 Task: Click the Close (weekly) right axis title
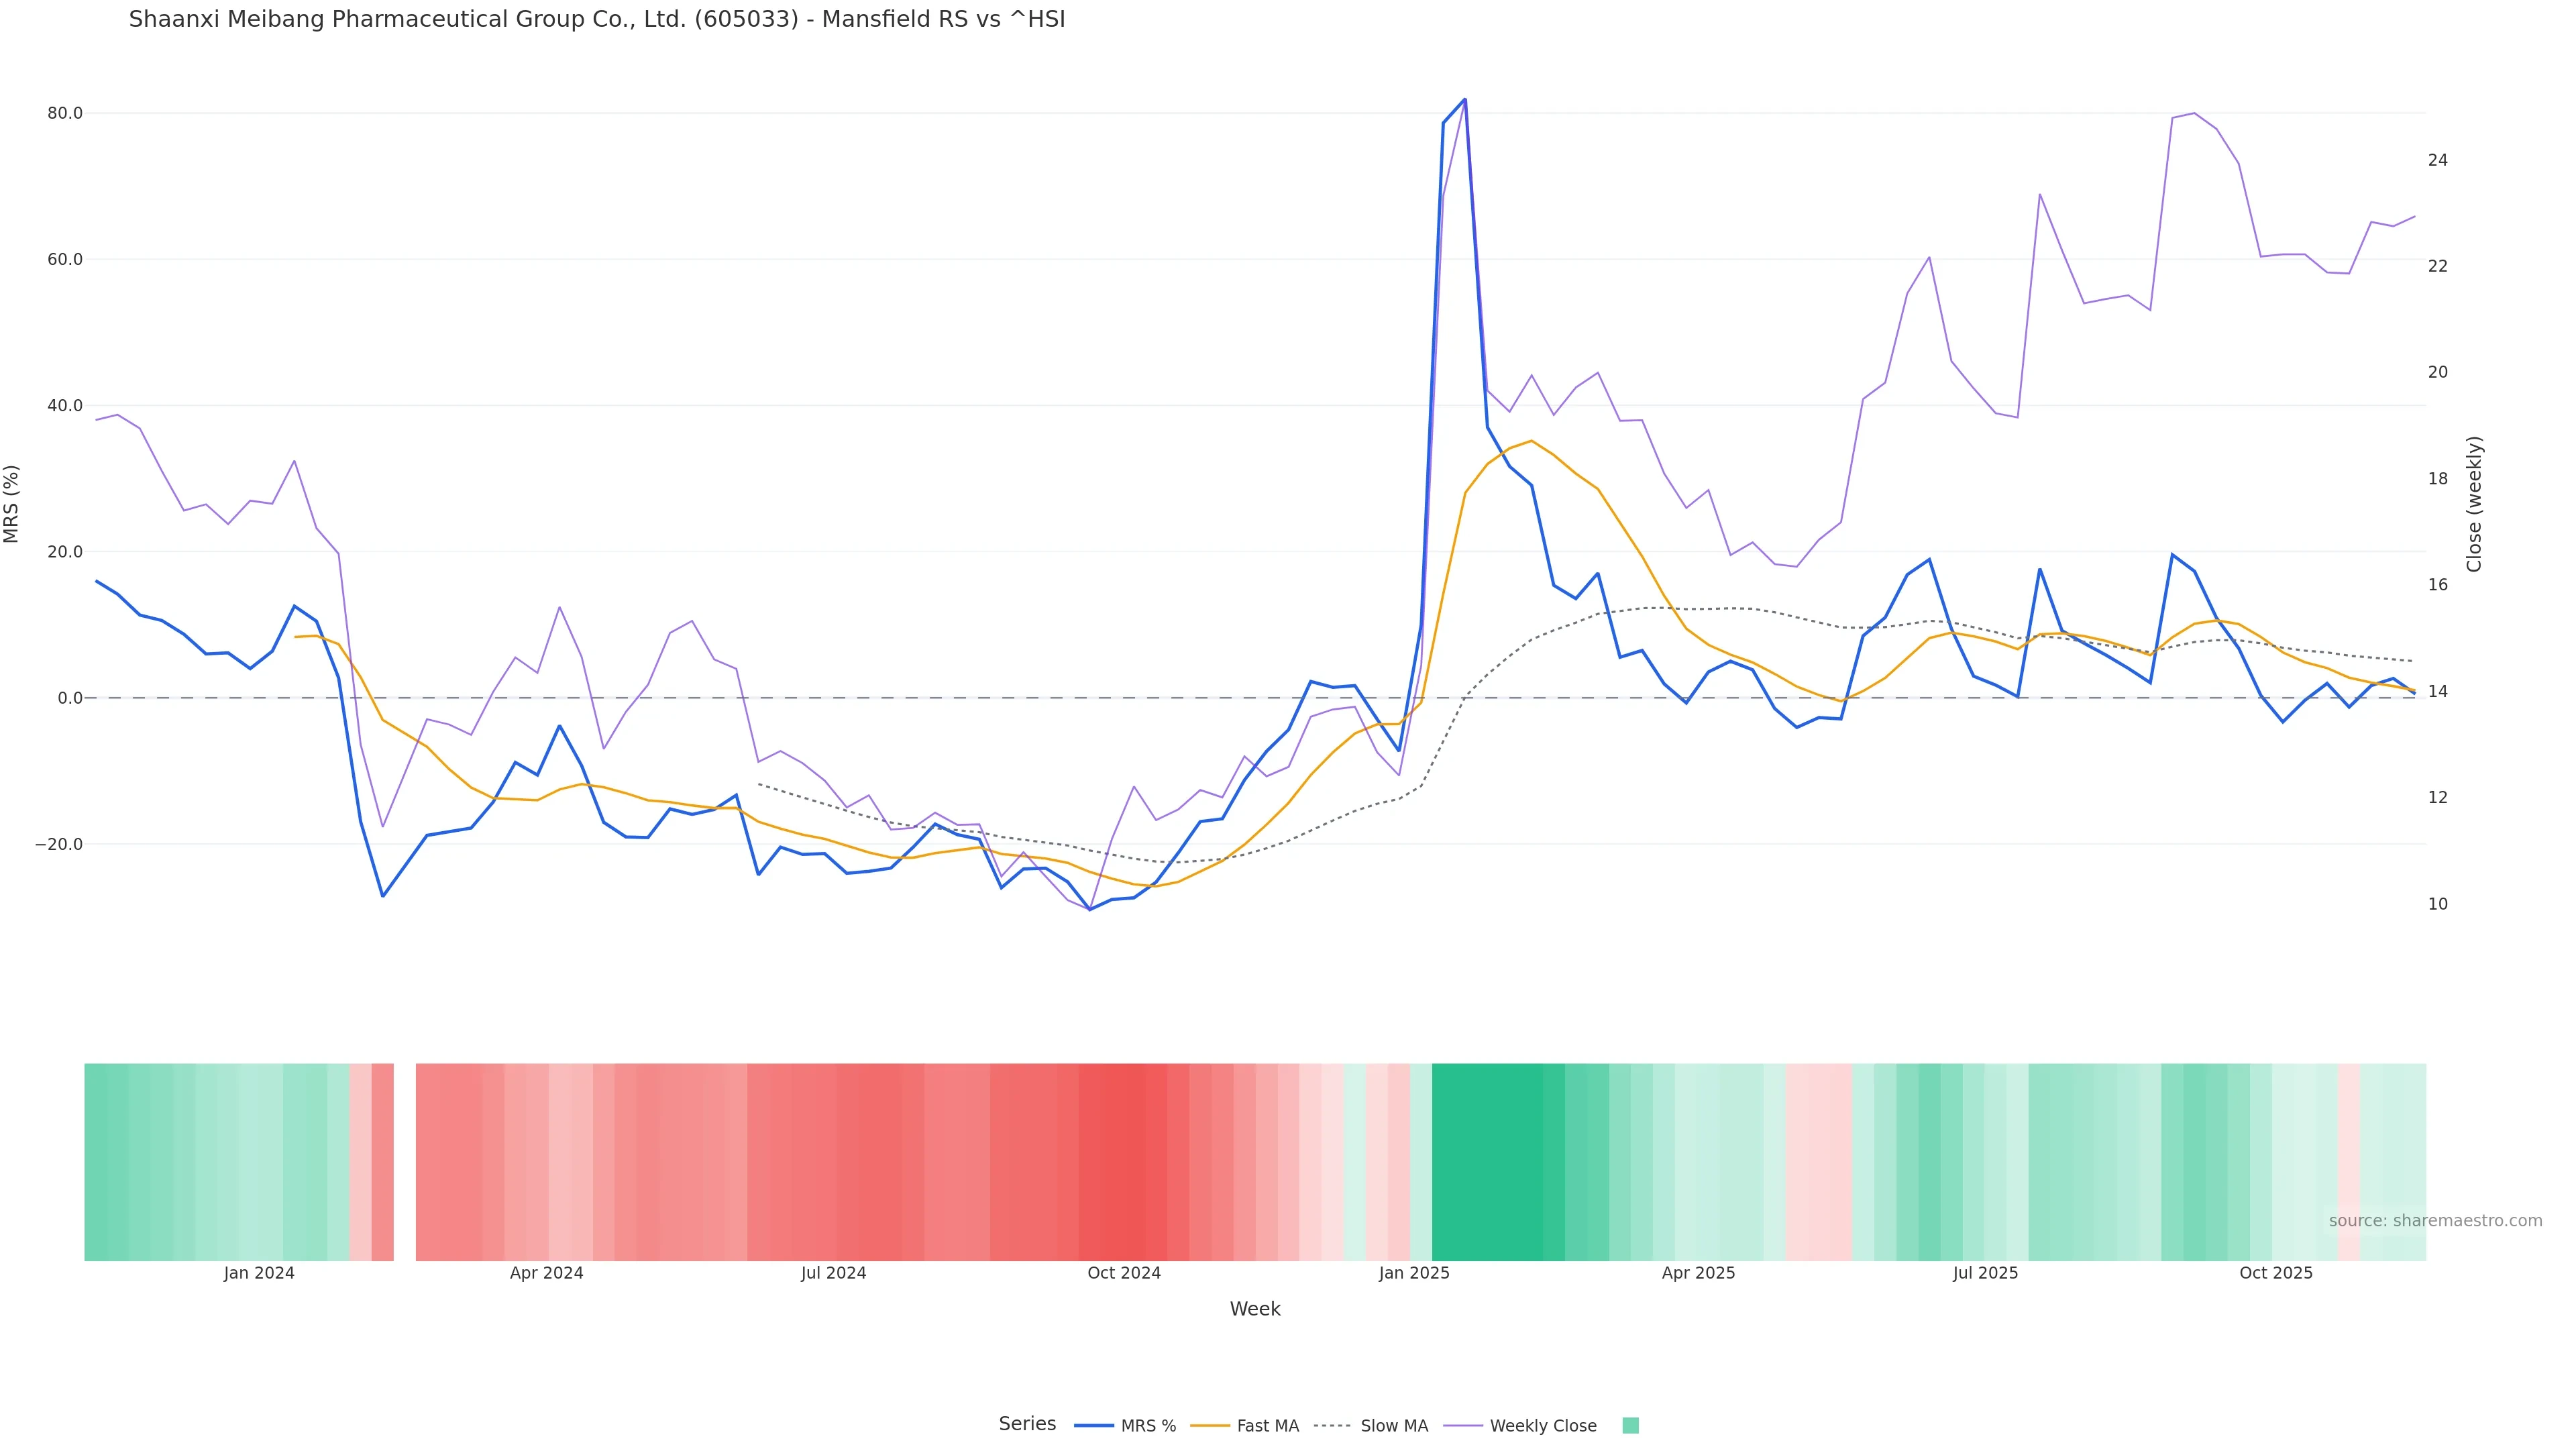click(2474, 504)
